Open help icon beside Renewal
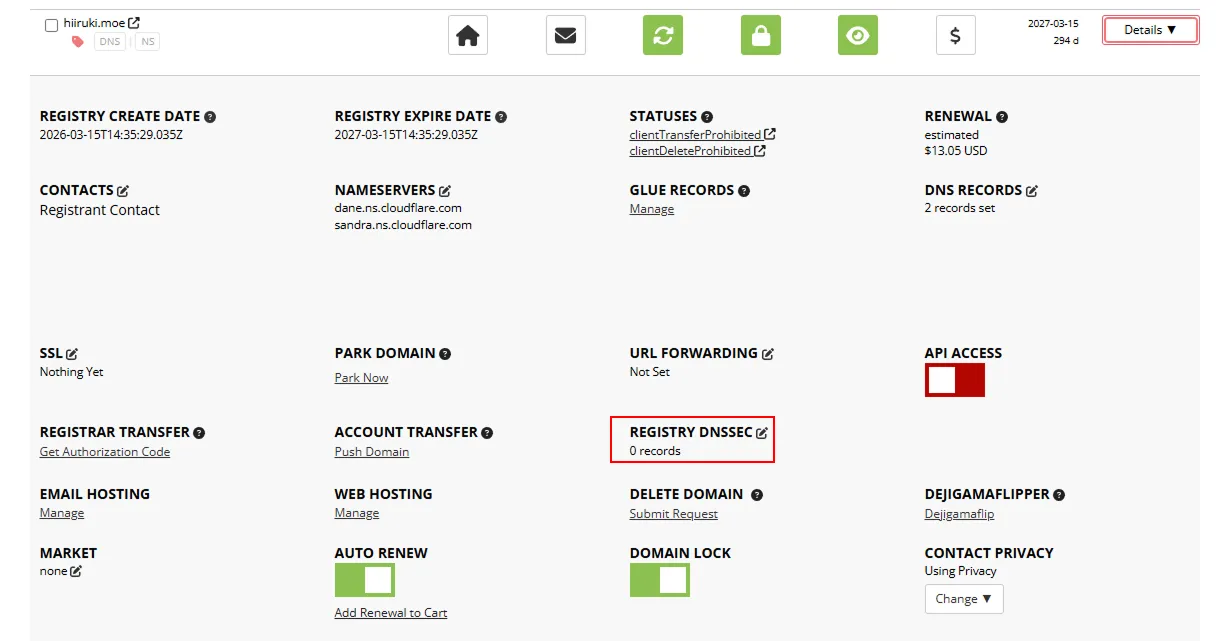Screen dimensions: 1220x641 point(1002,117)
